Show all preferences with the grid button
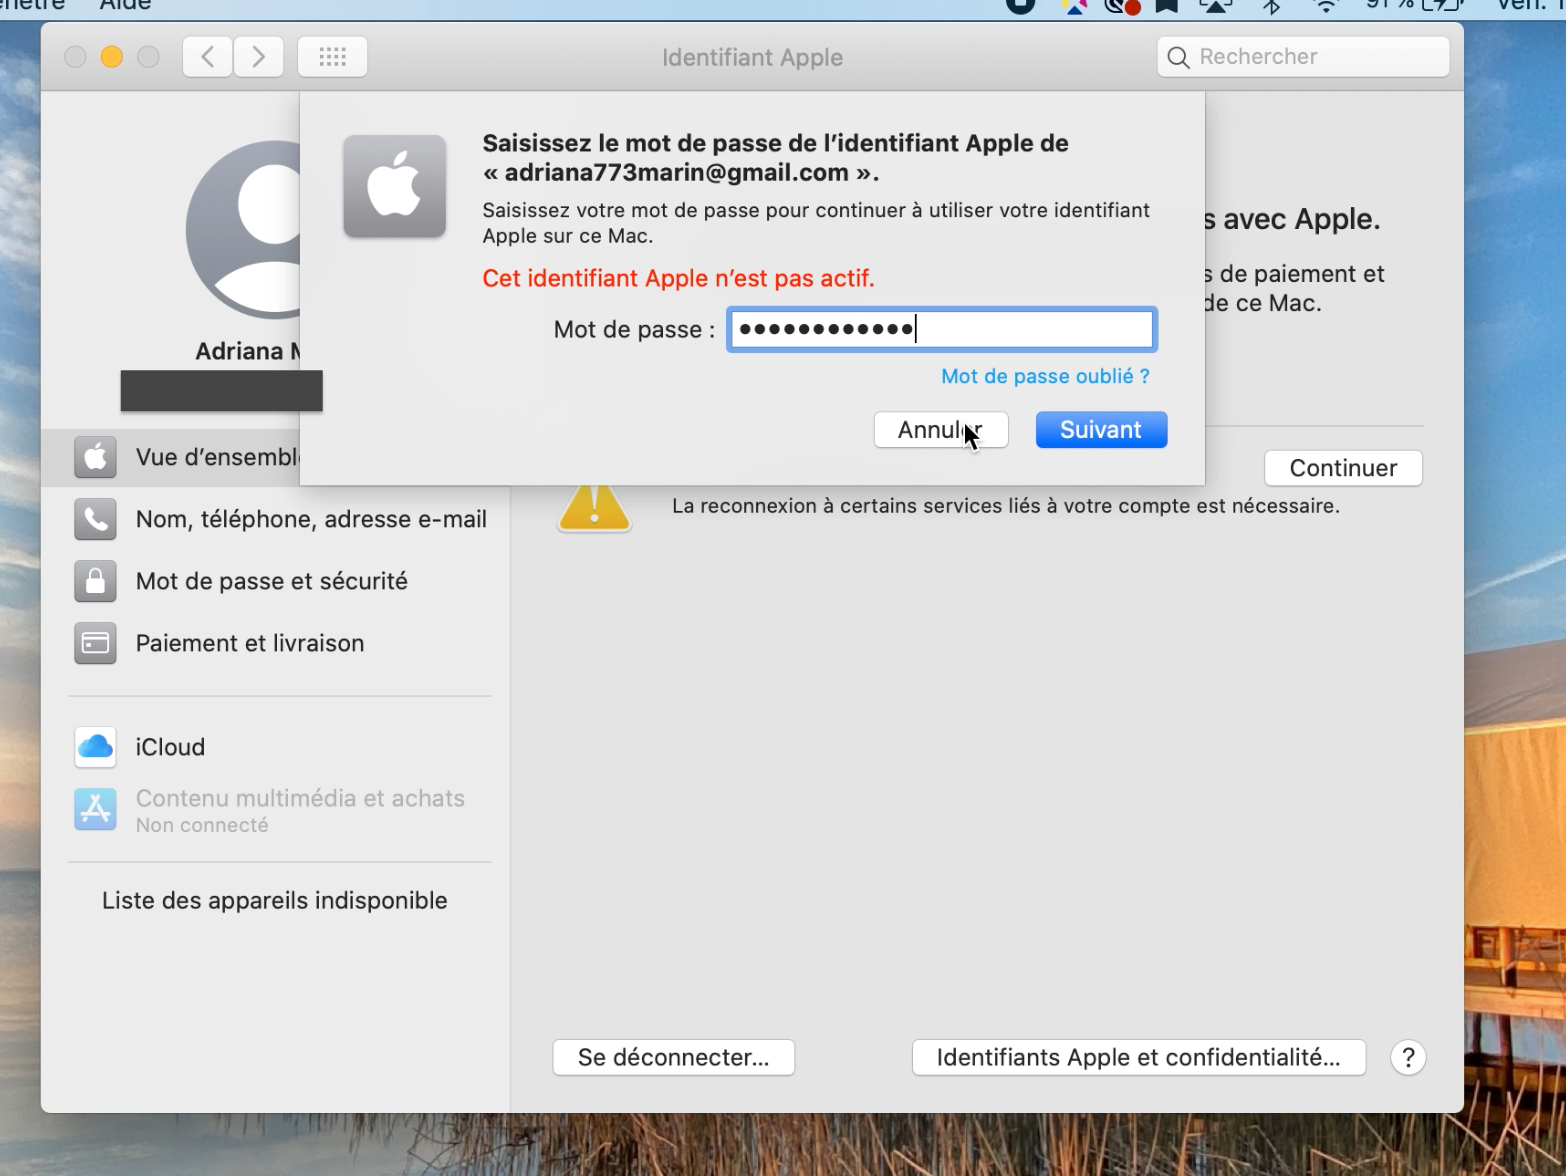 332,57
